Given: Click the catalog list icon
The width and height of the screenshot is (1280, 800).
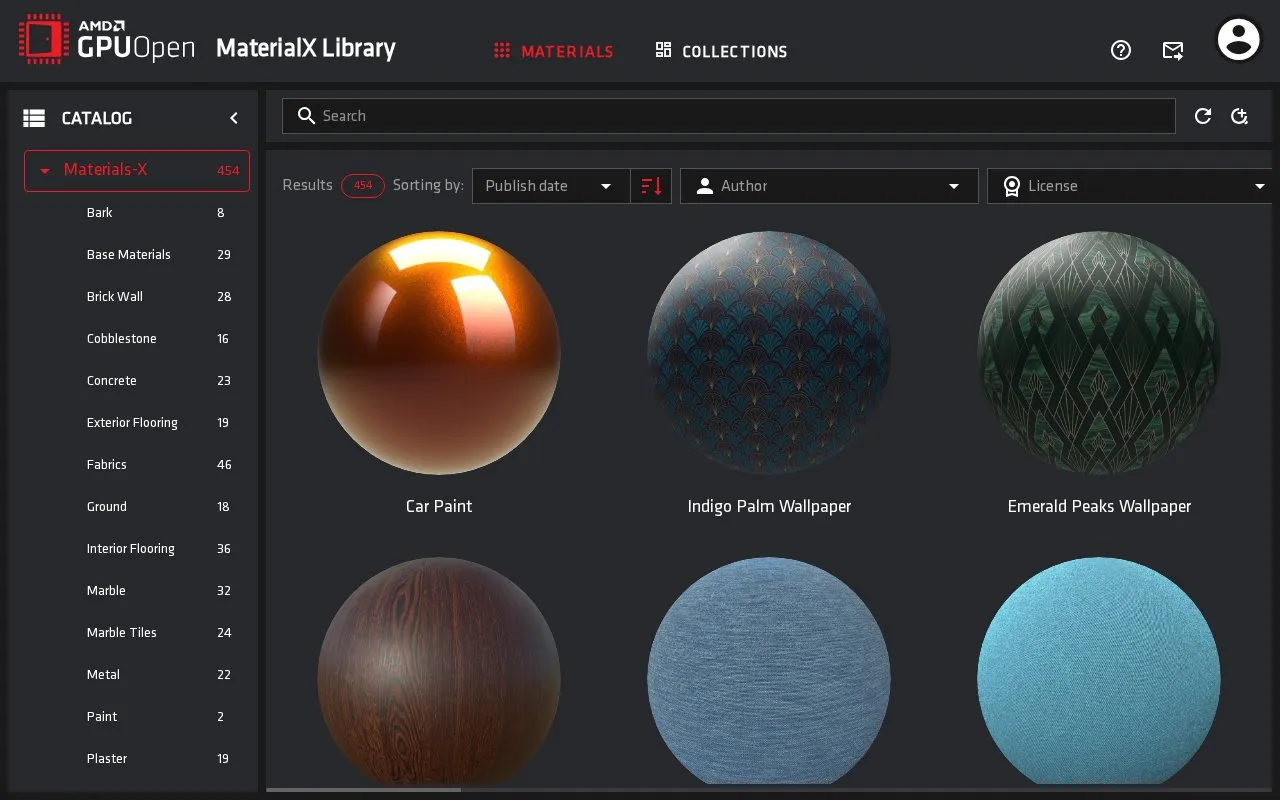Looking at the screenshot, I should (34, 118).
